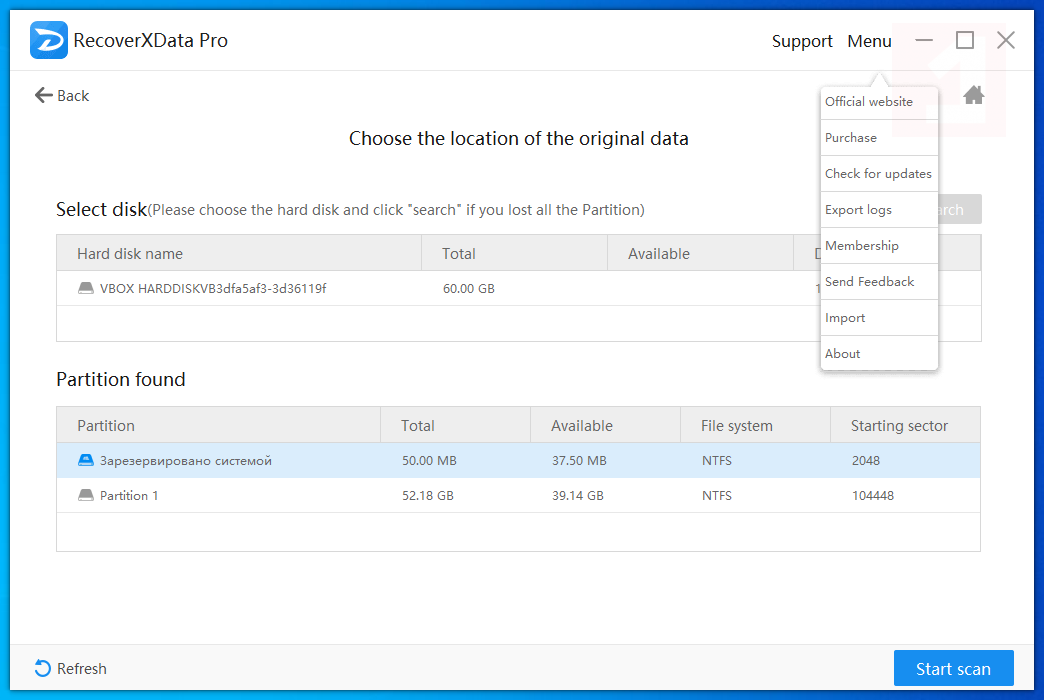1044x700 pixels.
Task: Select Check for updates menu entry
Action: tap(878, 174)
